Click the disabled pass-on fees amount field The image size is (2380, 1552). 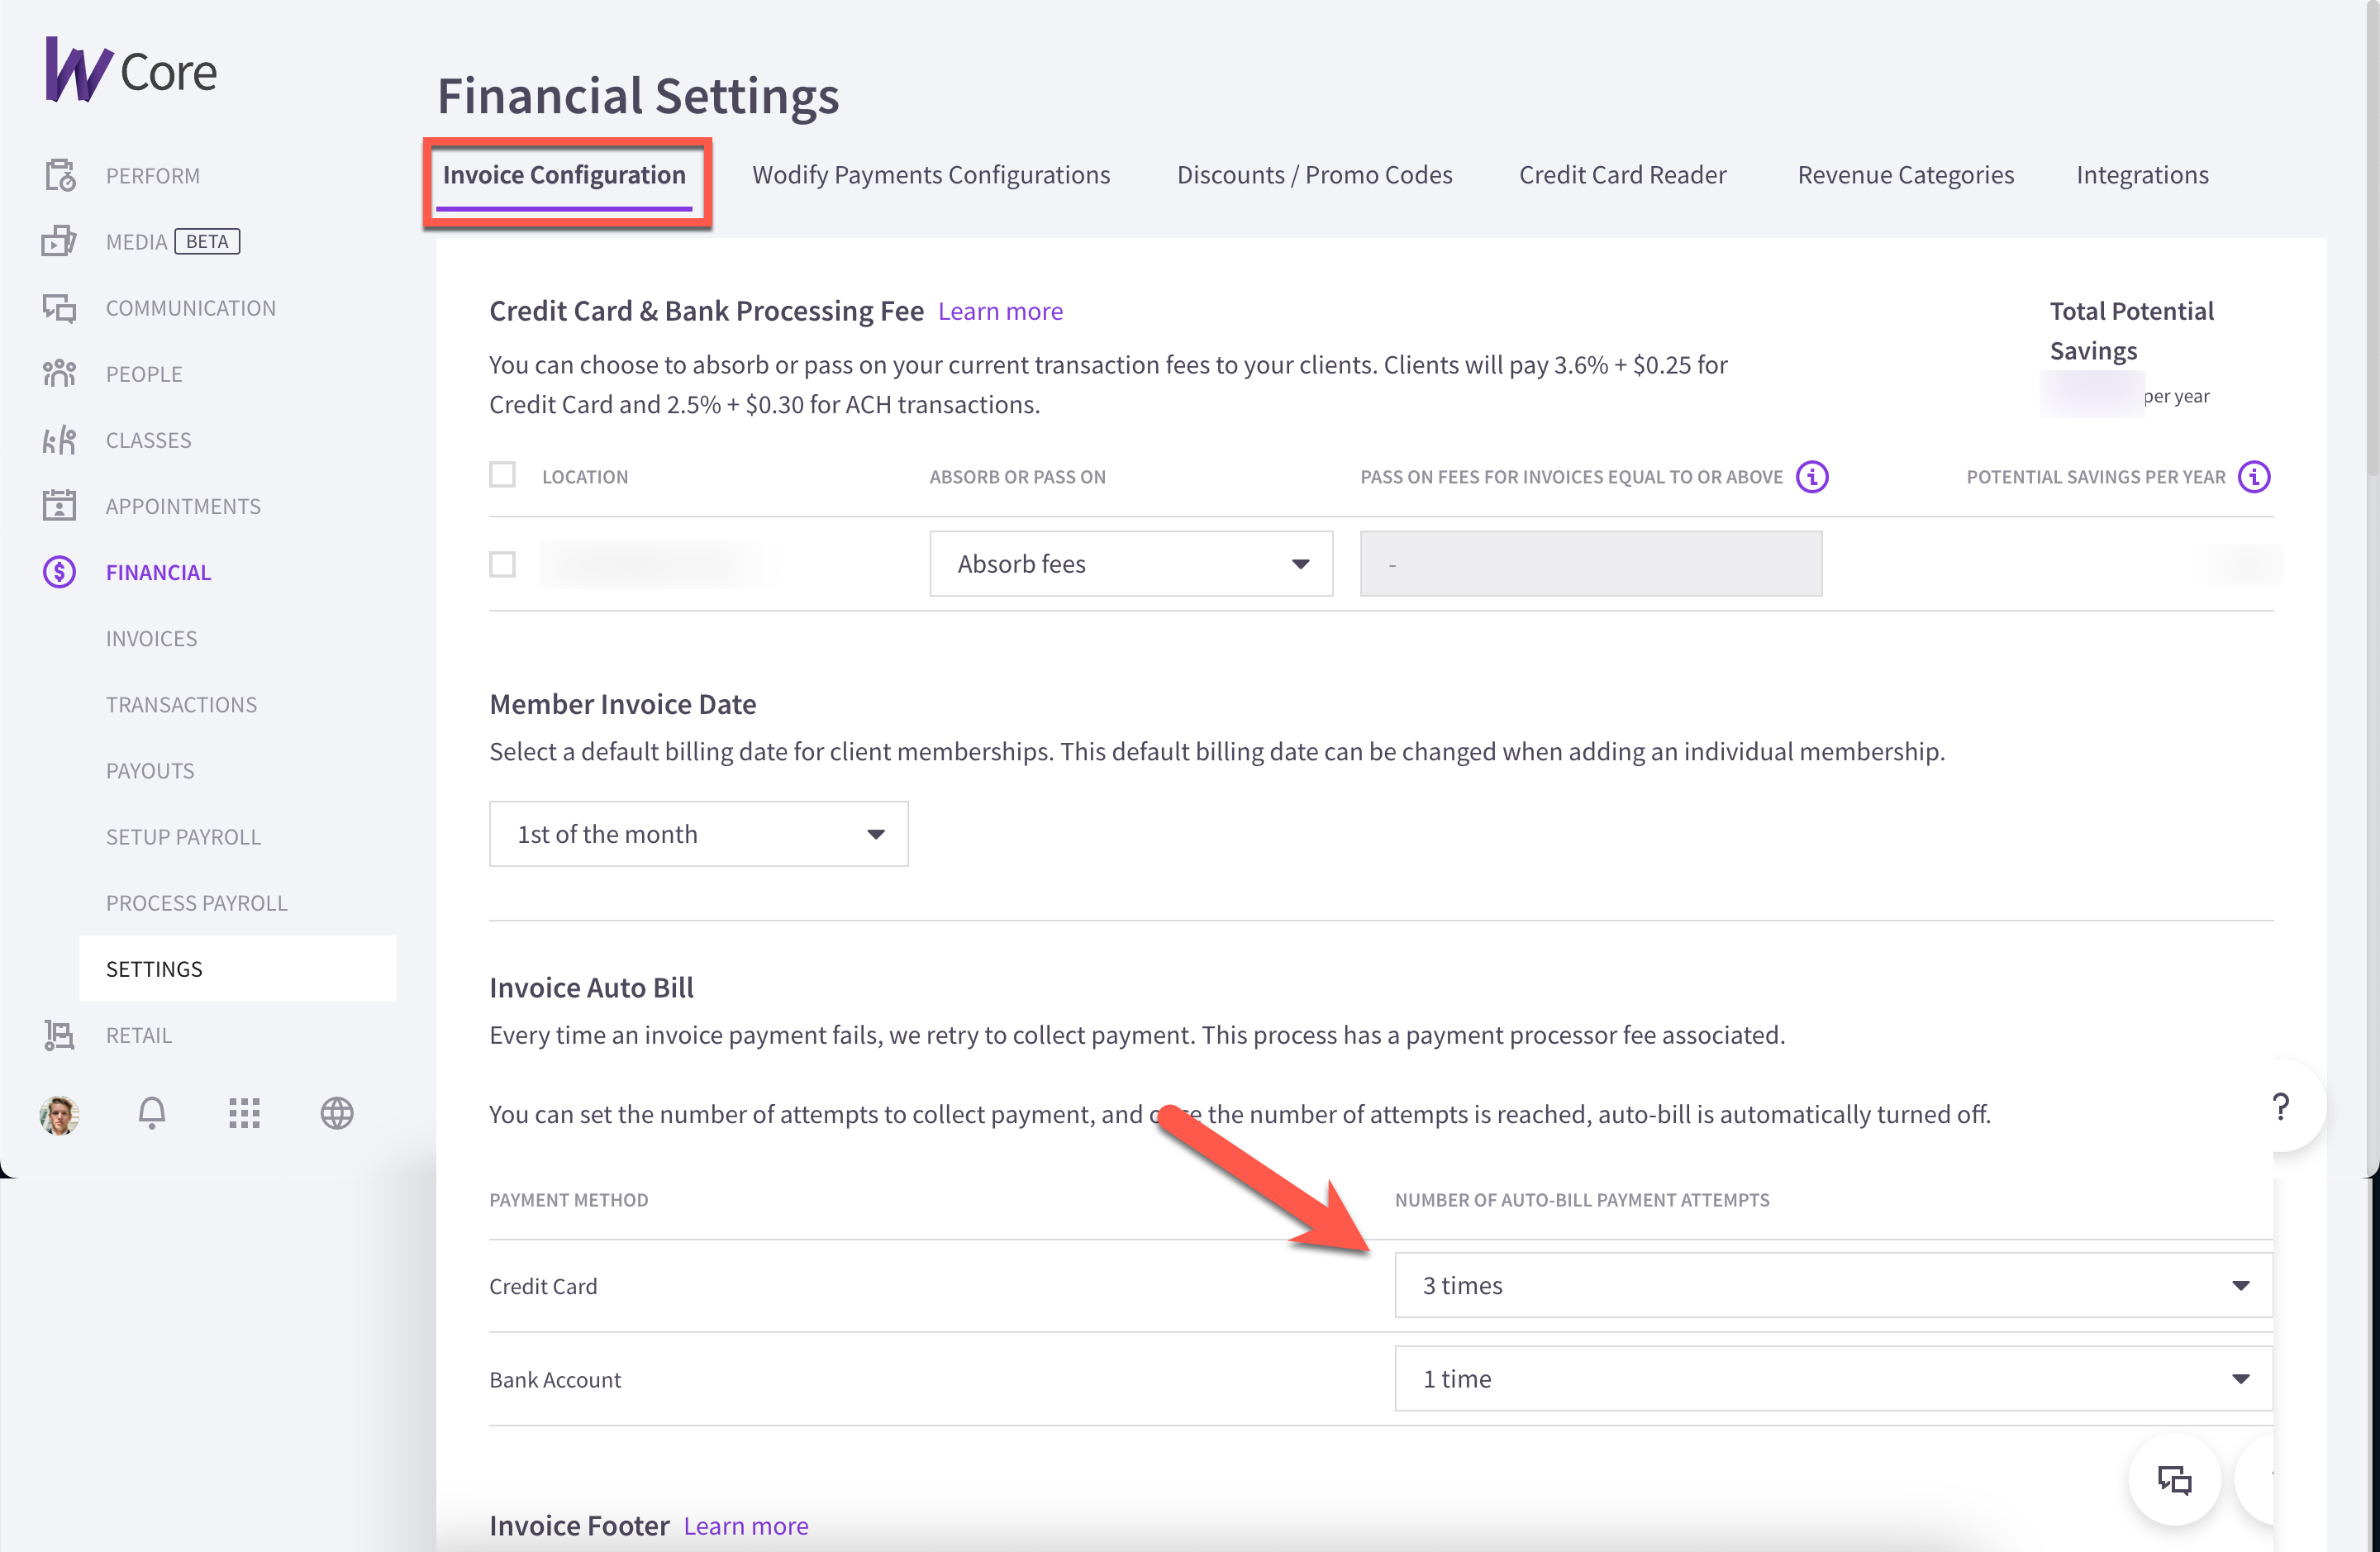pos(1591,564)
